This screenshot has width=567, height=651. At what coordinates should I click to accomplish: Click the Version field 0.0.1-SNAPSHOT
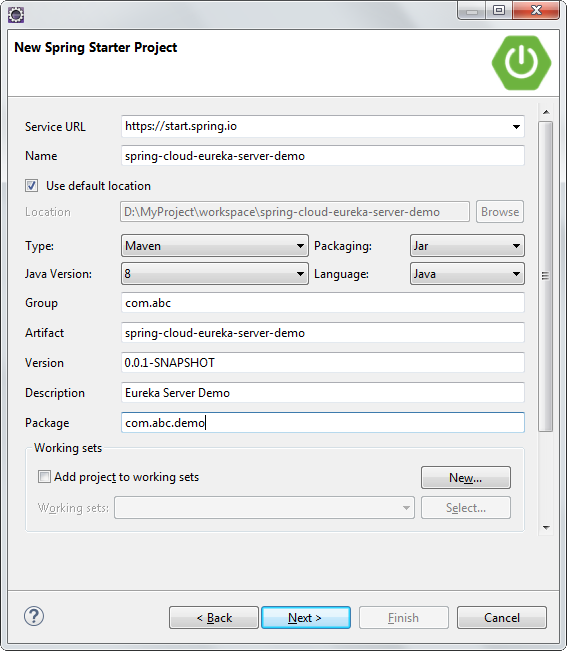point(323,362)
